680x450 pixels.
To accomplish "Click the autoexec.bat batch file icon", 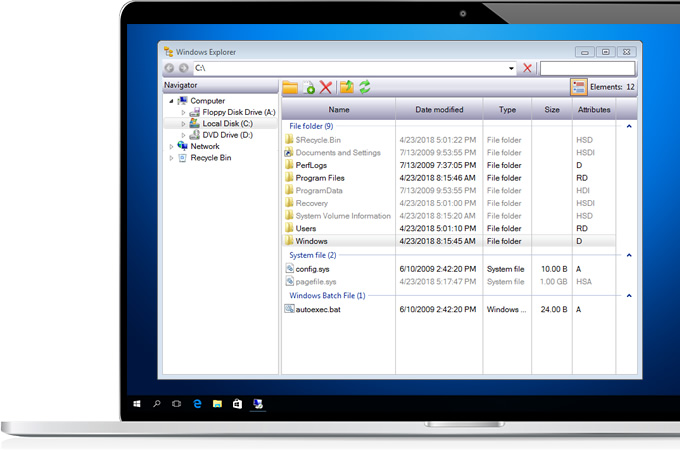I will (x=289, y=309).
